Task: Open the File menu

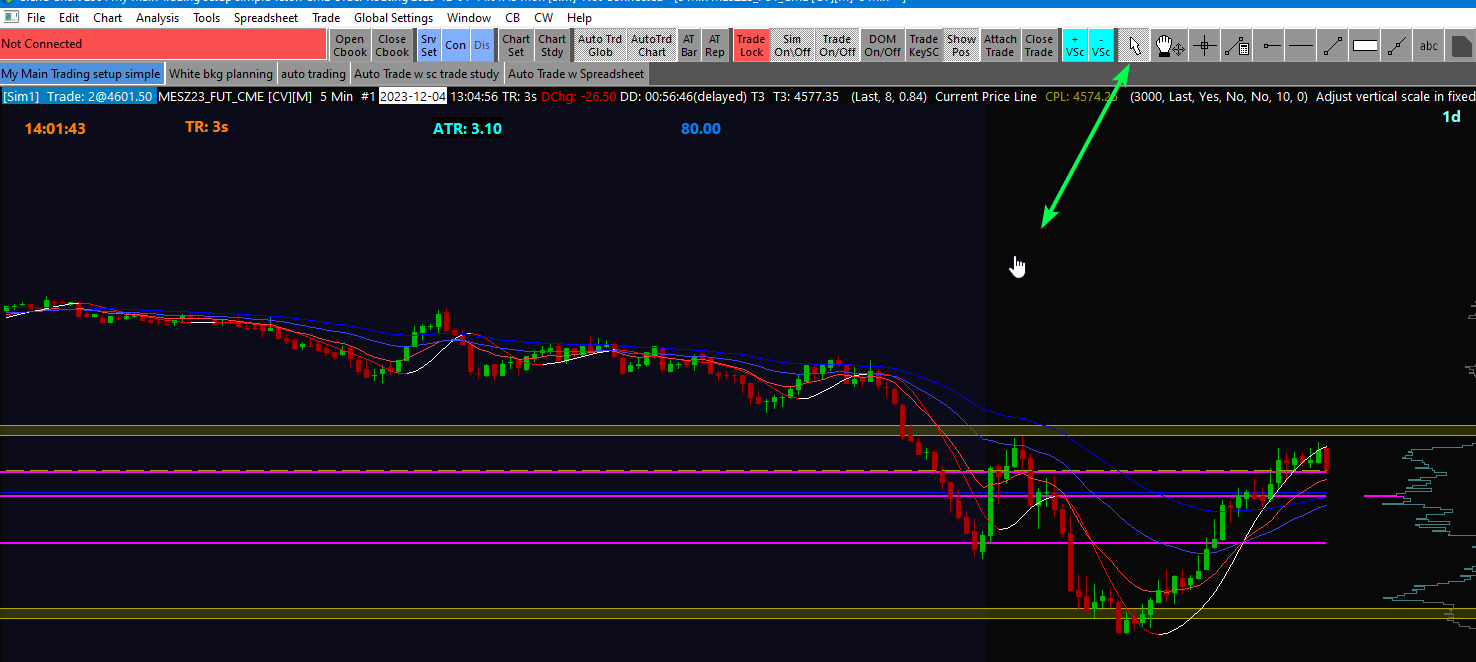Action: click(36, 17)
